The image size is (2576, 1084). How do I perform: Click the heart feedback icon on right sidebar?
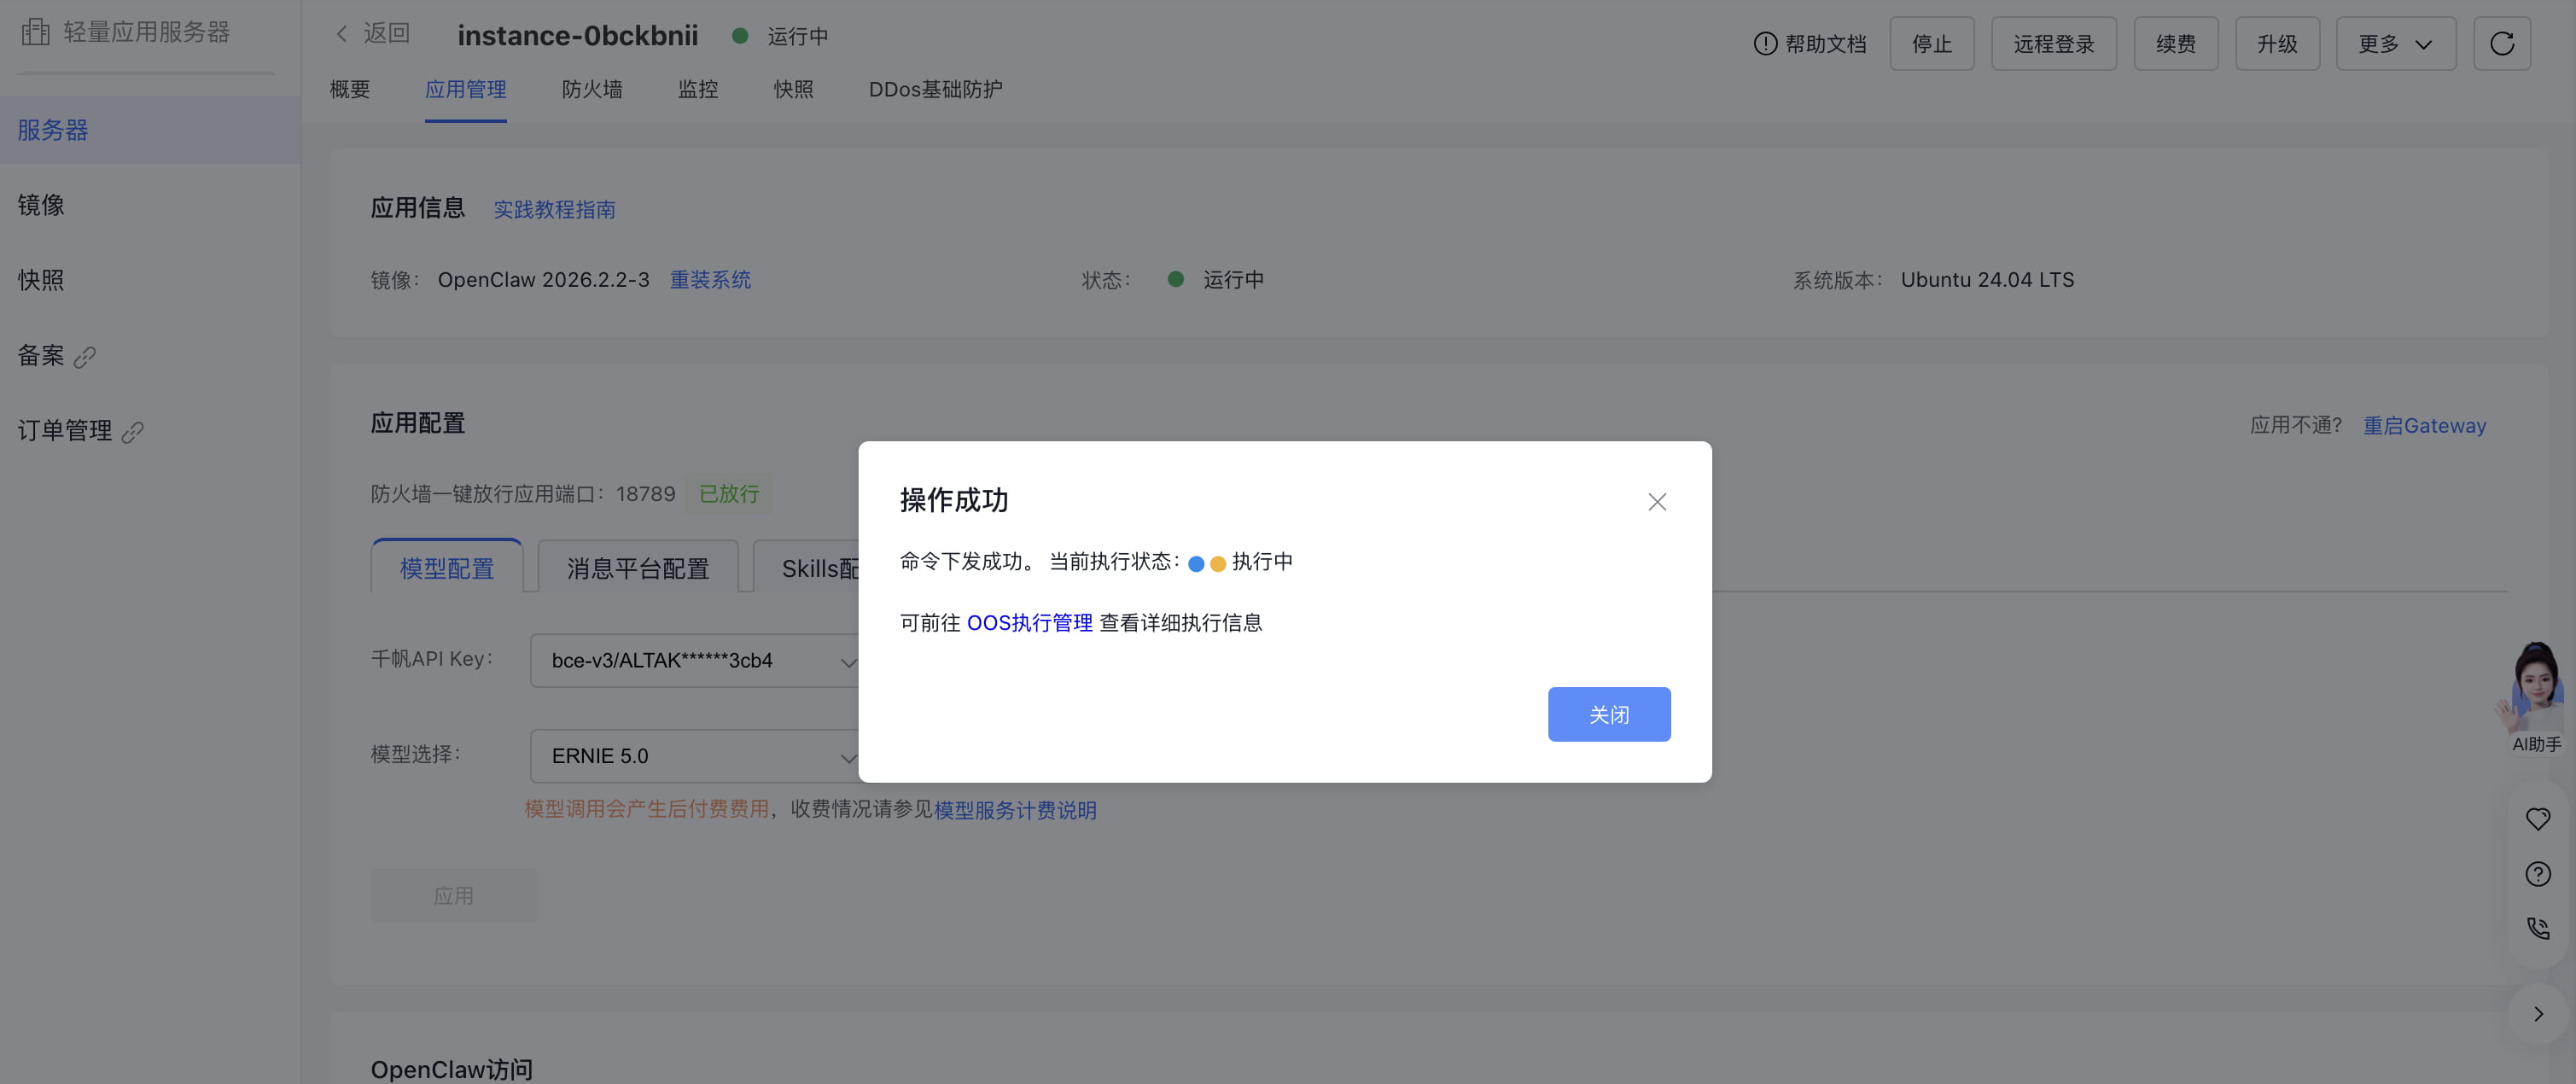(x=2537, y=819)
